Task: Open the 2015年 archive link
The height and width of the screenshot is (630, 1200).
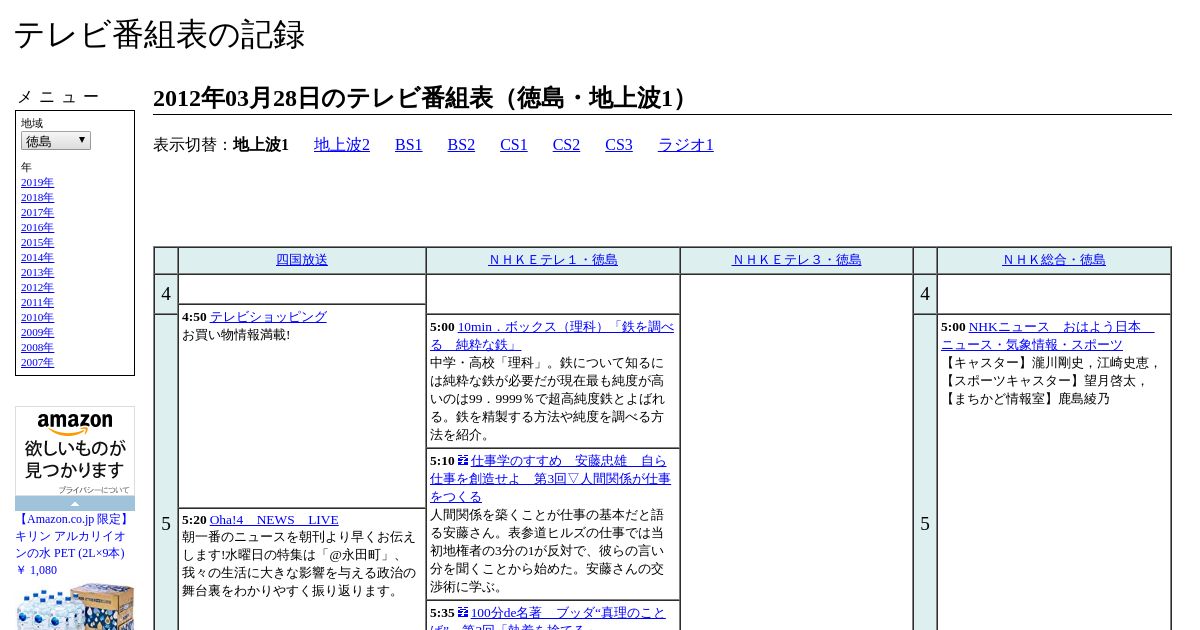Action: [x=37, y=243]
